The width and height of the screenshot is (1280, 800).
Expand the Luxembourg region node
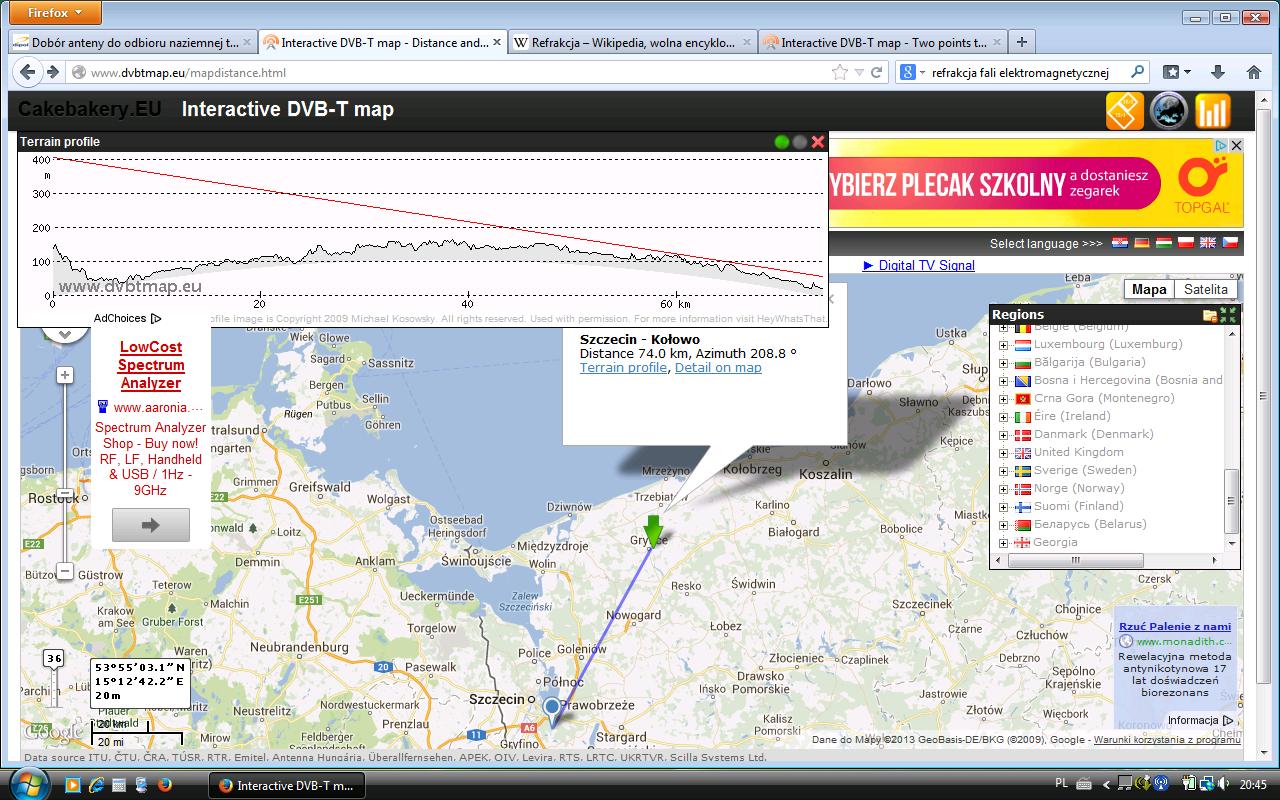(x=1003, y=344)
